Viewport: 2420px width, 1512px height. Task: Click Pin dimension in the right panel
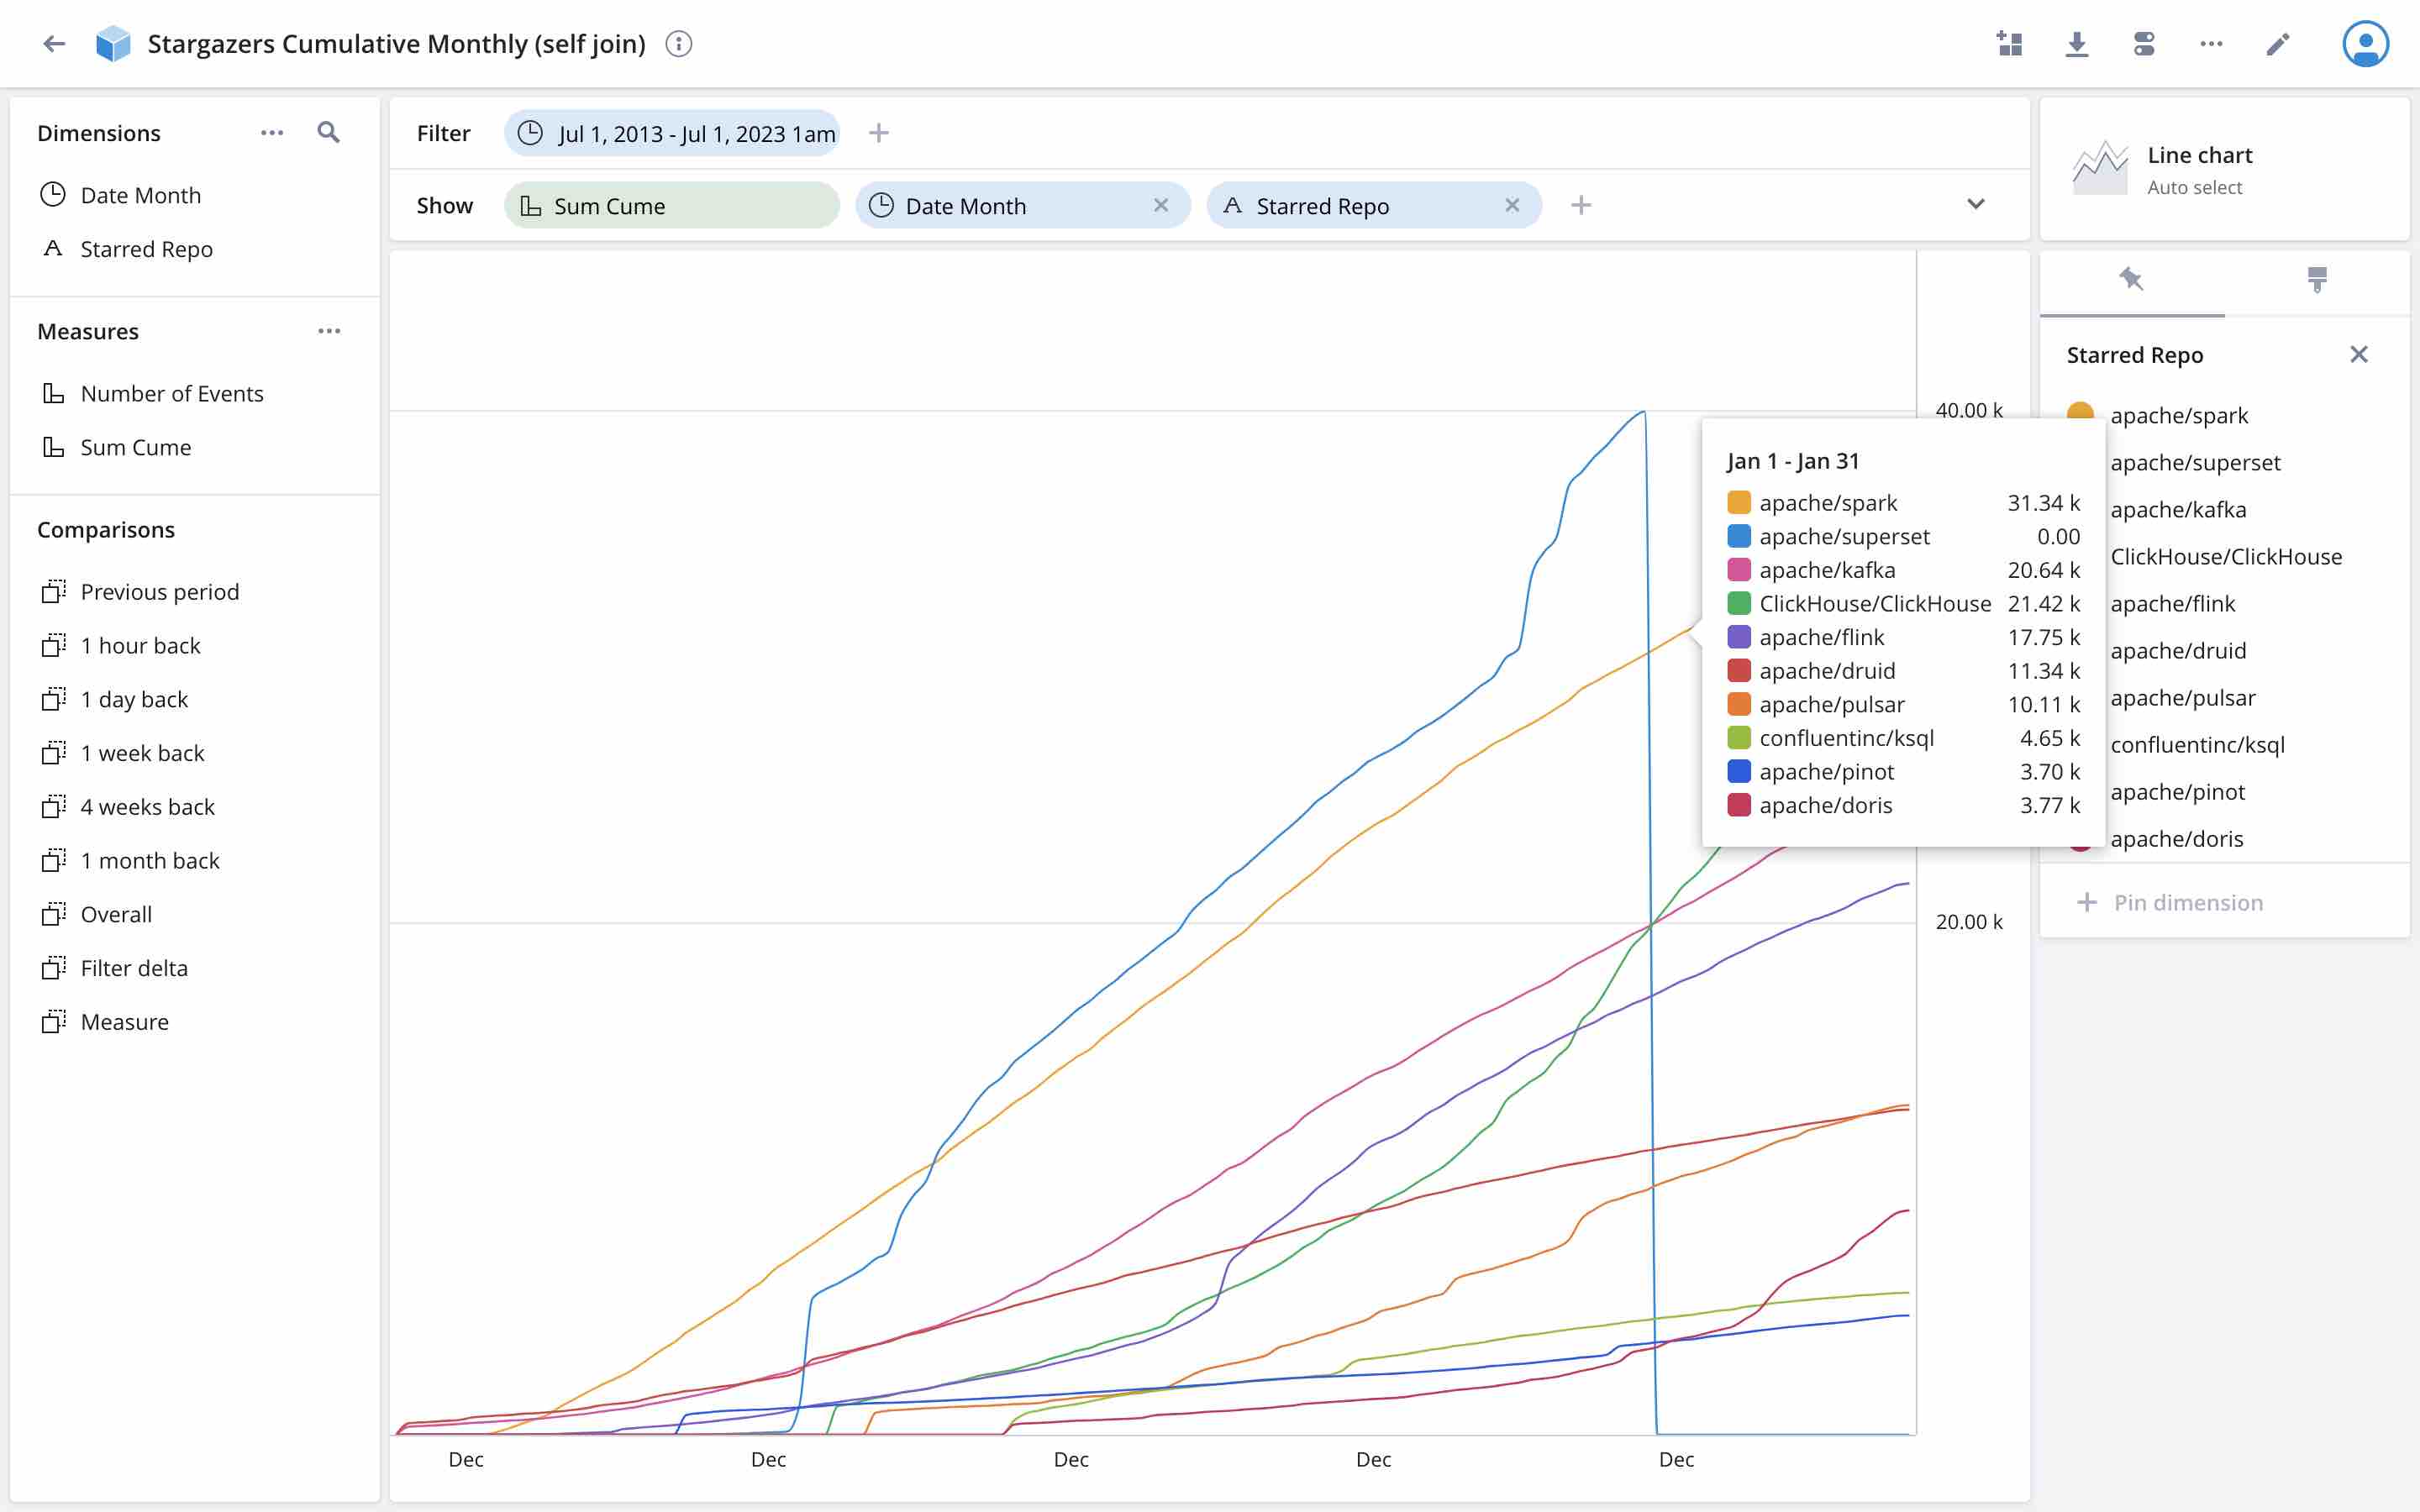click(2171, 901)
